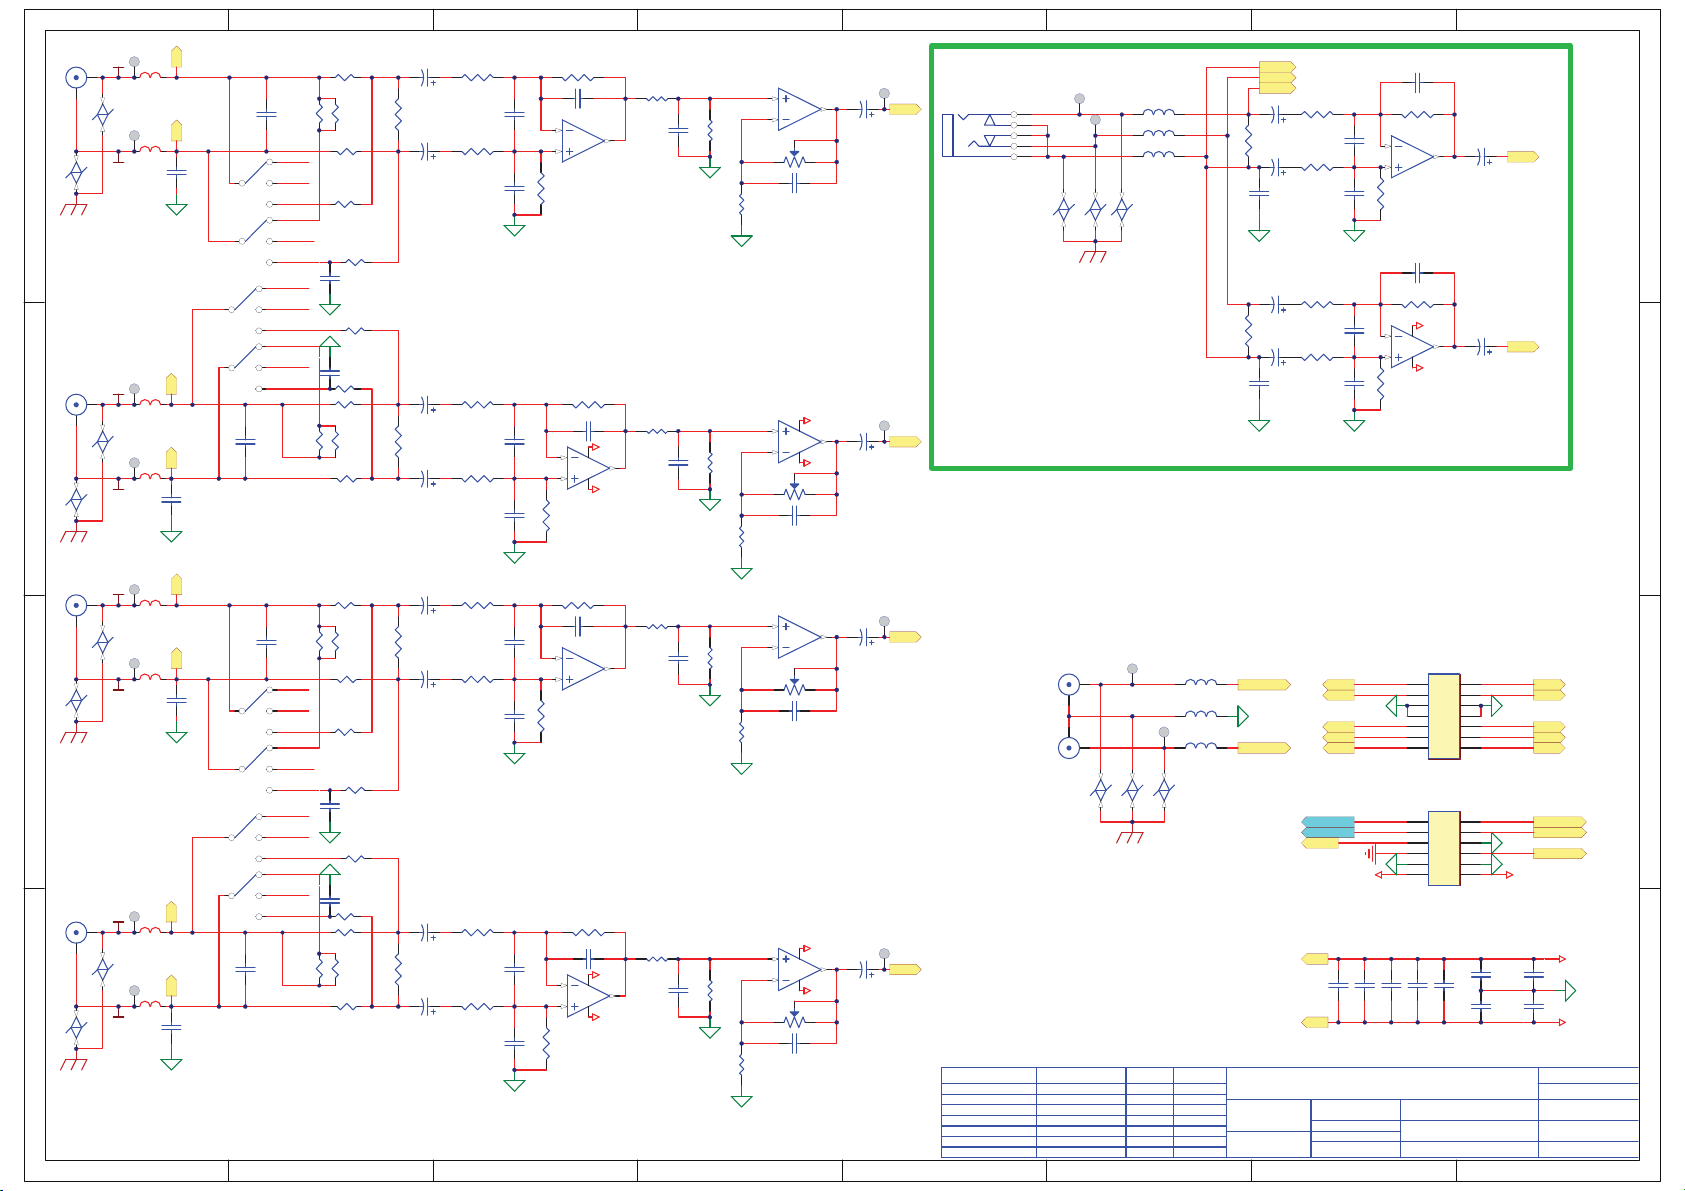
Task: Select the upper yellow IC block
Action: tap(1443, 716)
